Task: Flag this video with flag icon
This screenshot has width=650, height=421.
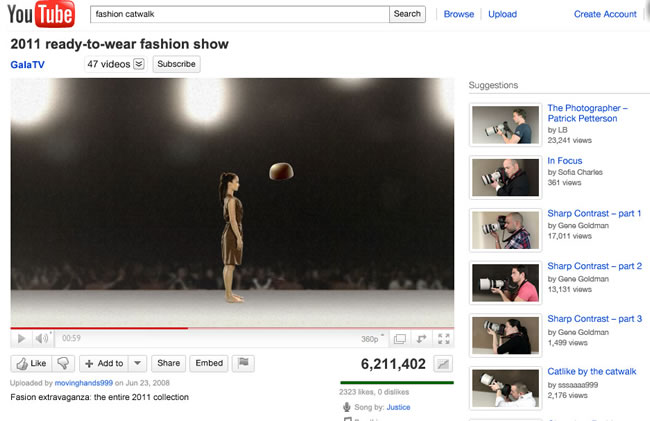Action: click(x=243, y=363)
